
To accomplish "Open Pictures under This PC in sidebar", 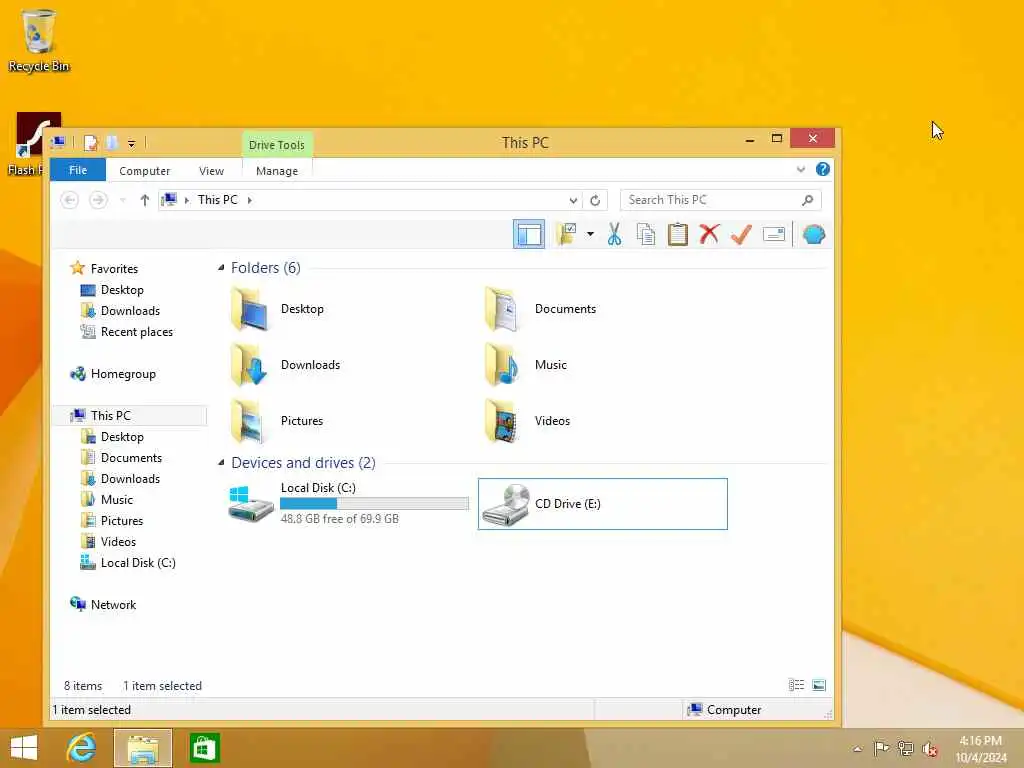I will (121, 520).
